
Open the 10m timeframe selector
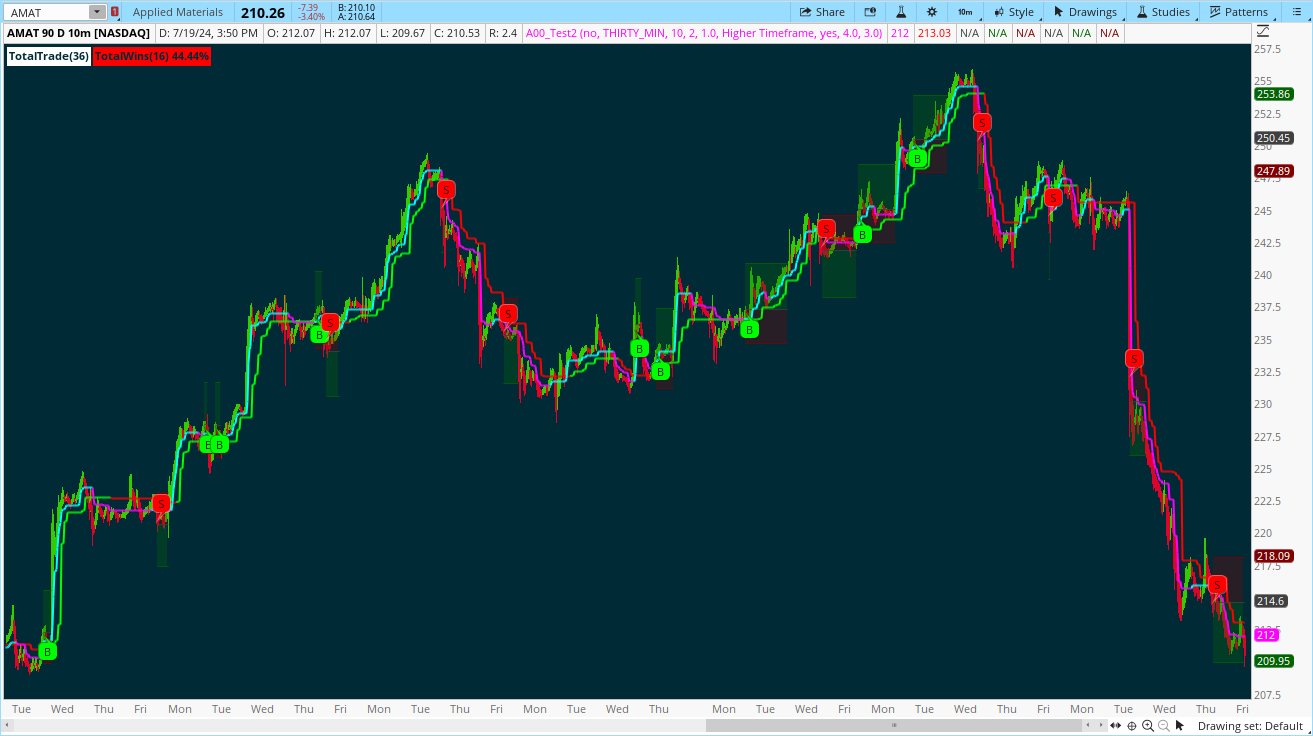coord(964,12)
